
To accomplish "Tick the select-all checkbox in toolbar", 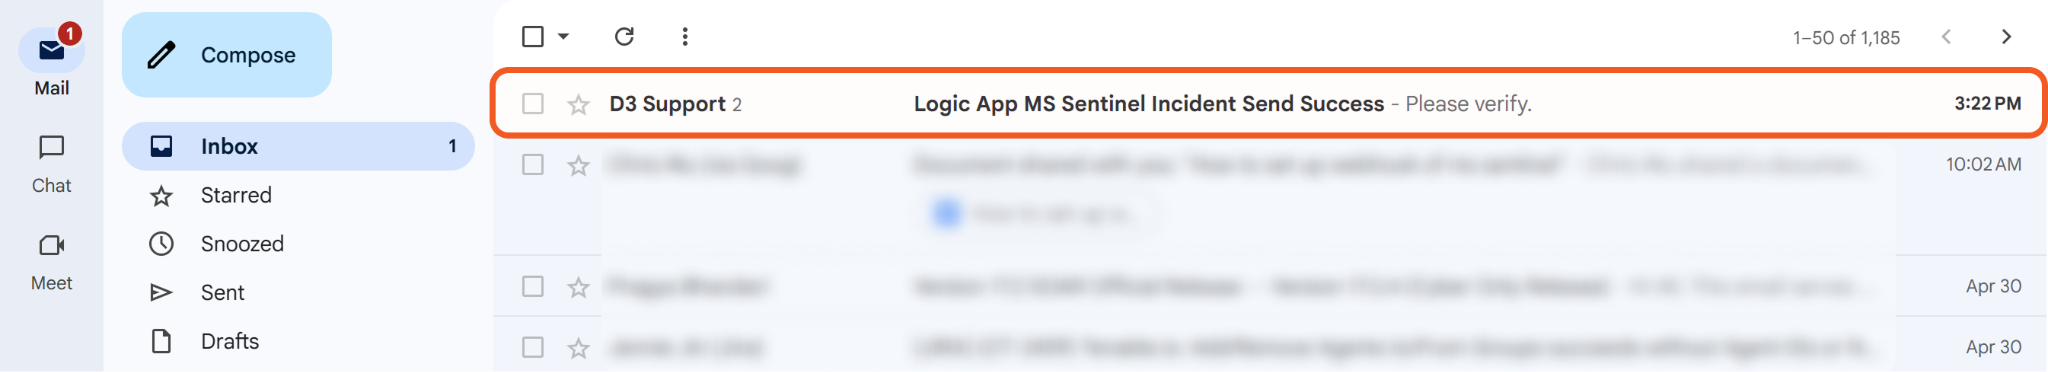I will (x=533, y=37).
